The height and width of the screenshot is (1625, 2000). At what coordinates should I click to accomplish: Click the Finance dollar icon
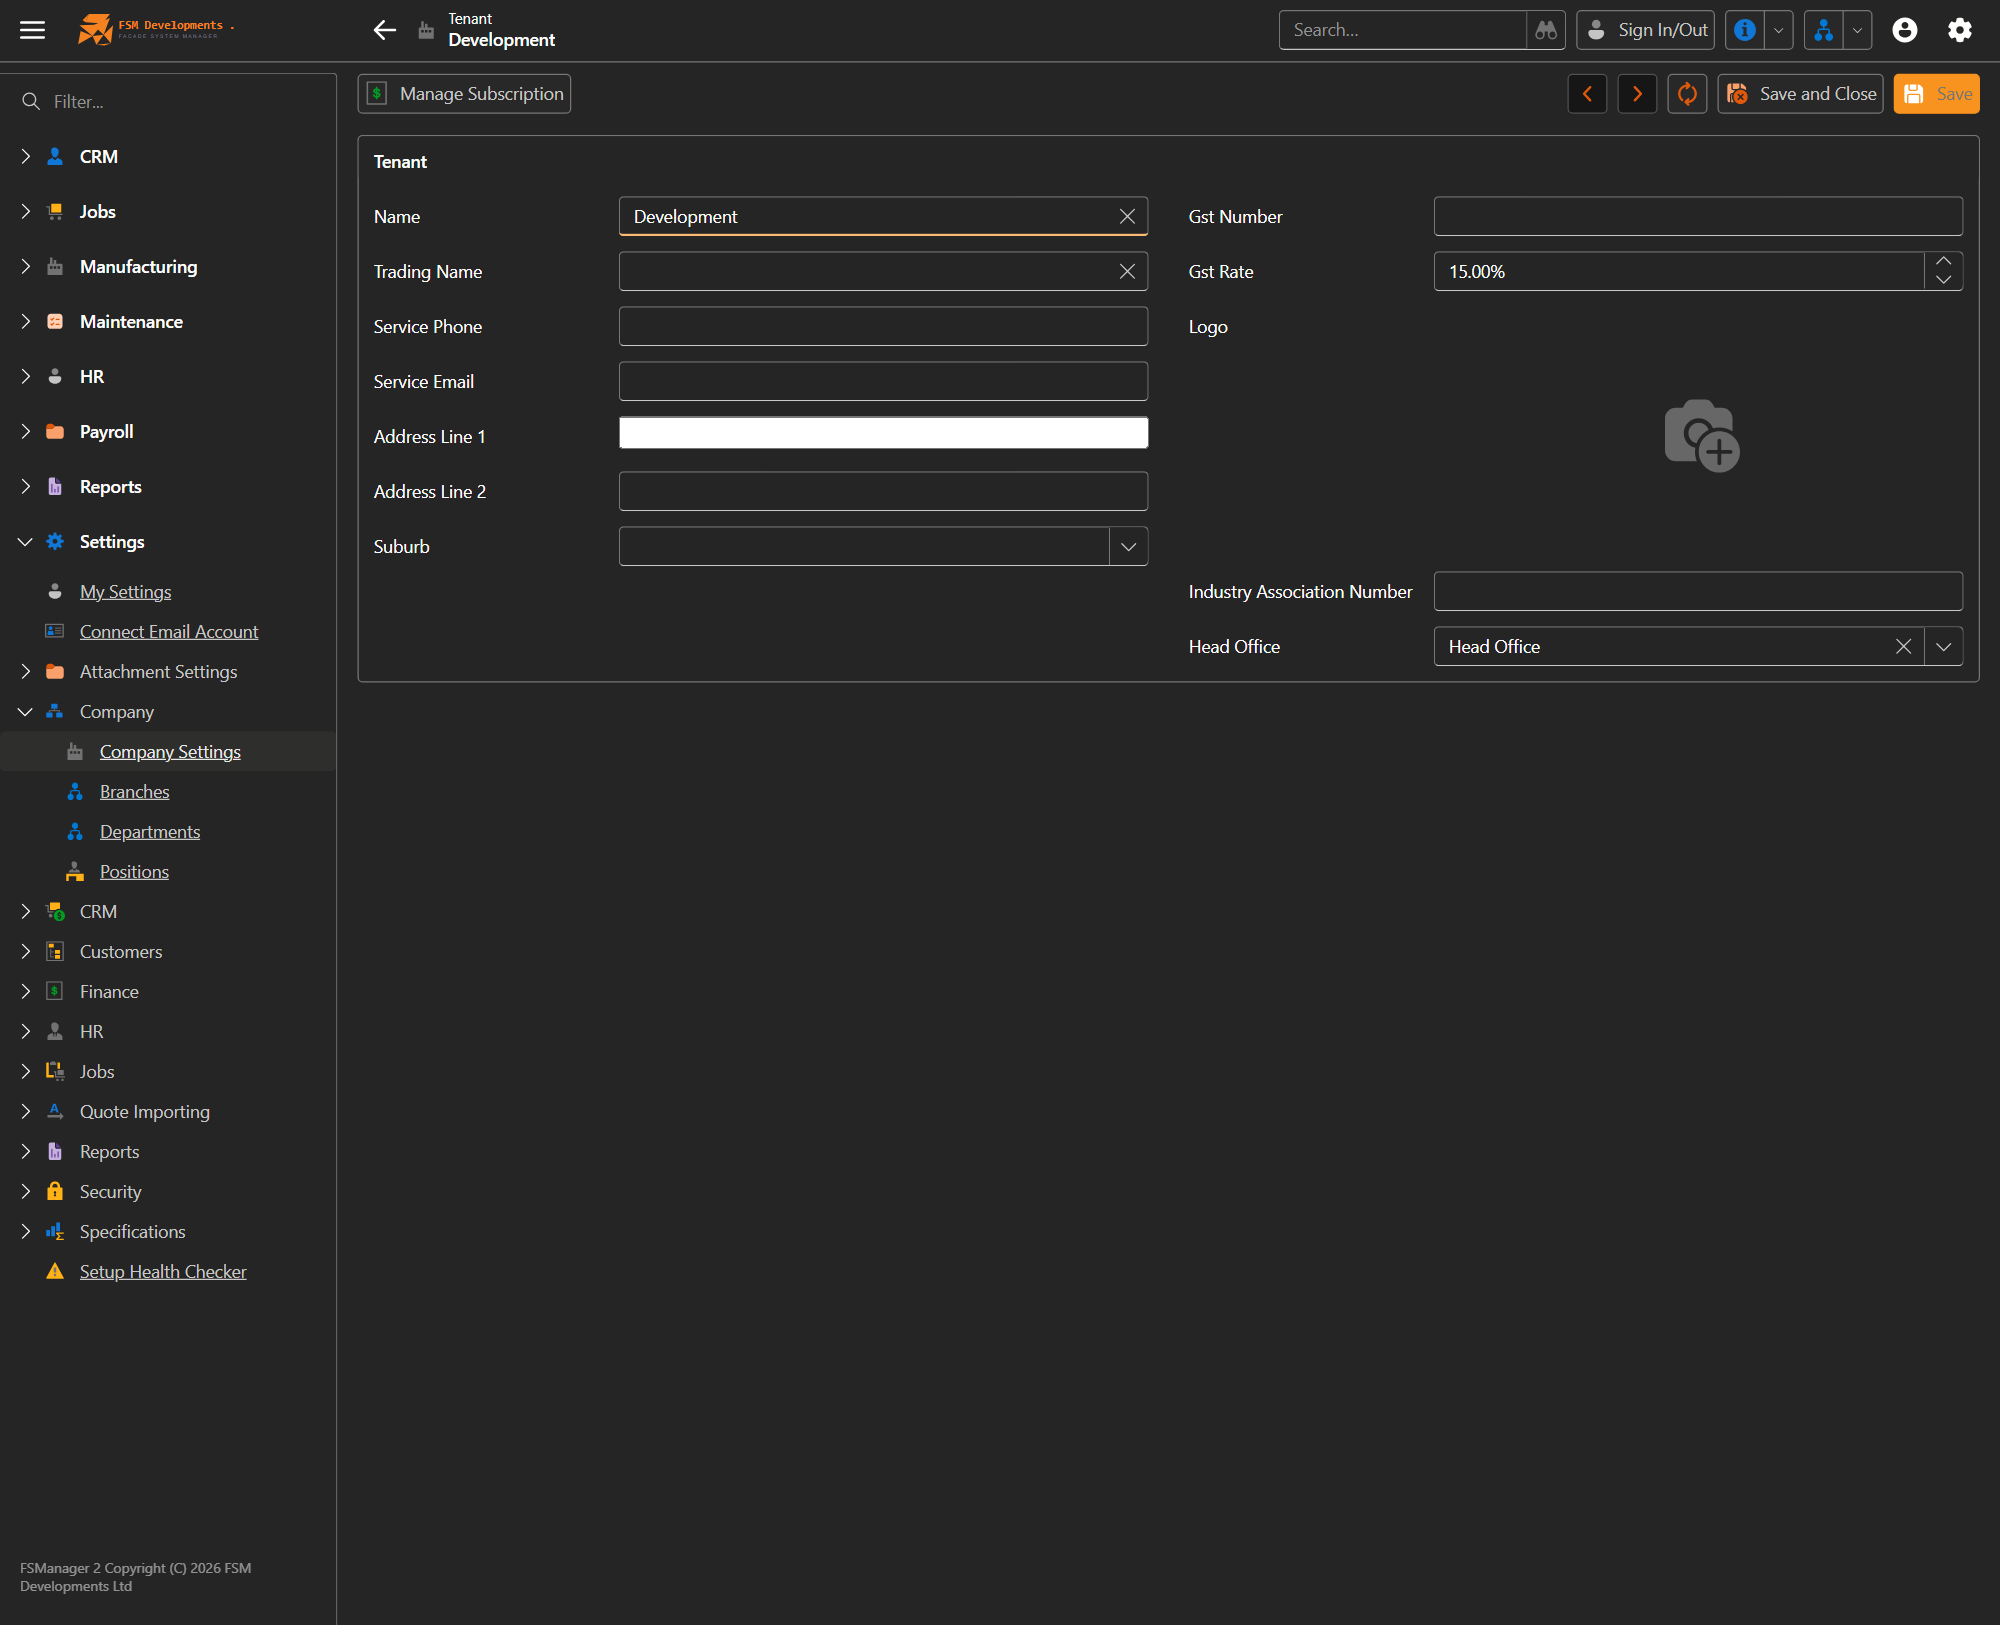(x=55, y=991)
